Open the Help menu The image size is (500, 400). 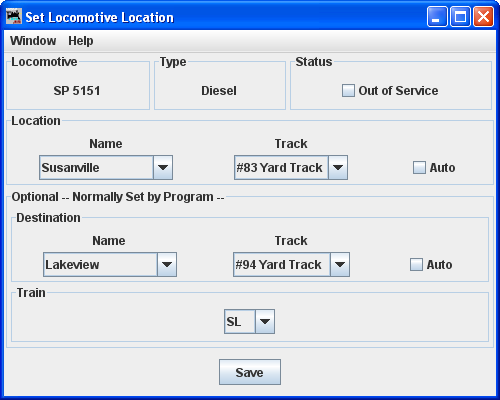coord(81,41)
